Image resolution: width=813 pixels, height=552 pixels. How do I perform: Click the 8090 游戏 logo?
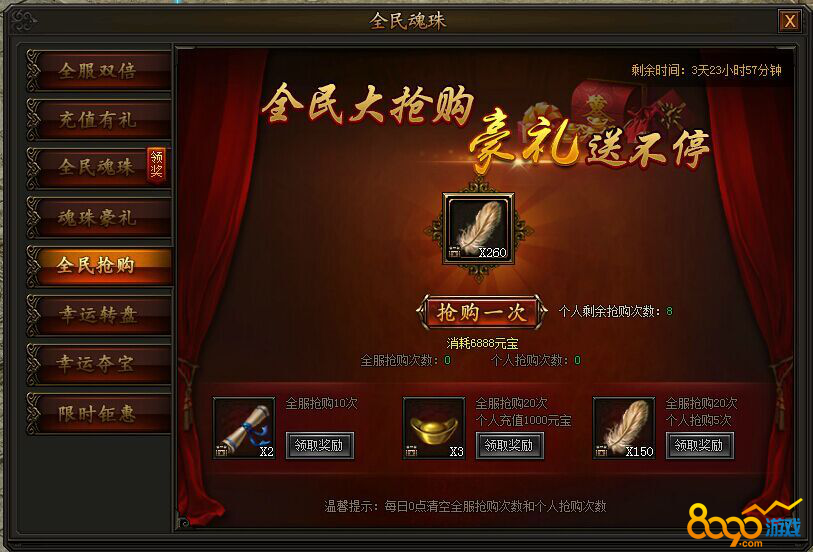744,523
